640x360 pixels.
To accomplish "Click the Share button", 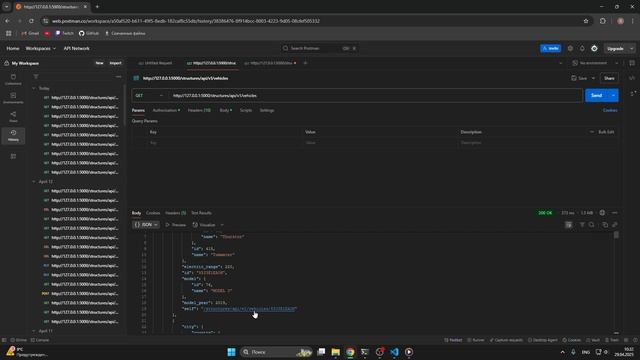I will point(609,78).
